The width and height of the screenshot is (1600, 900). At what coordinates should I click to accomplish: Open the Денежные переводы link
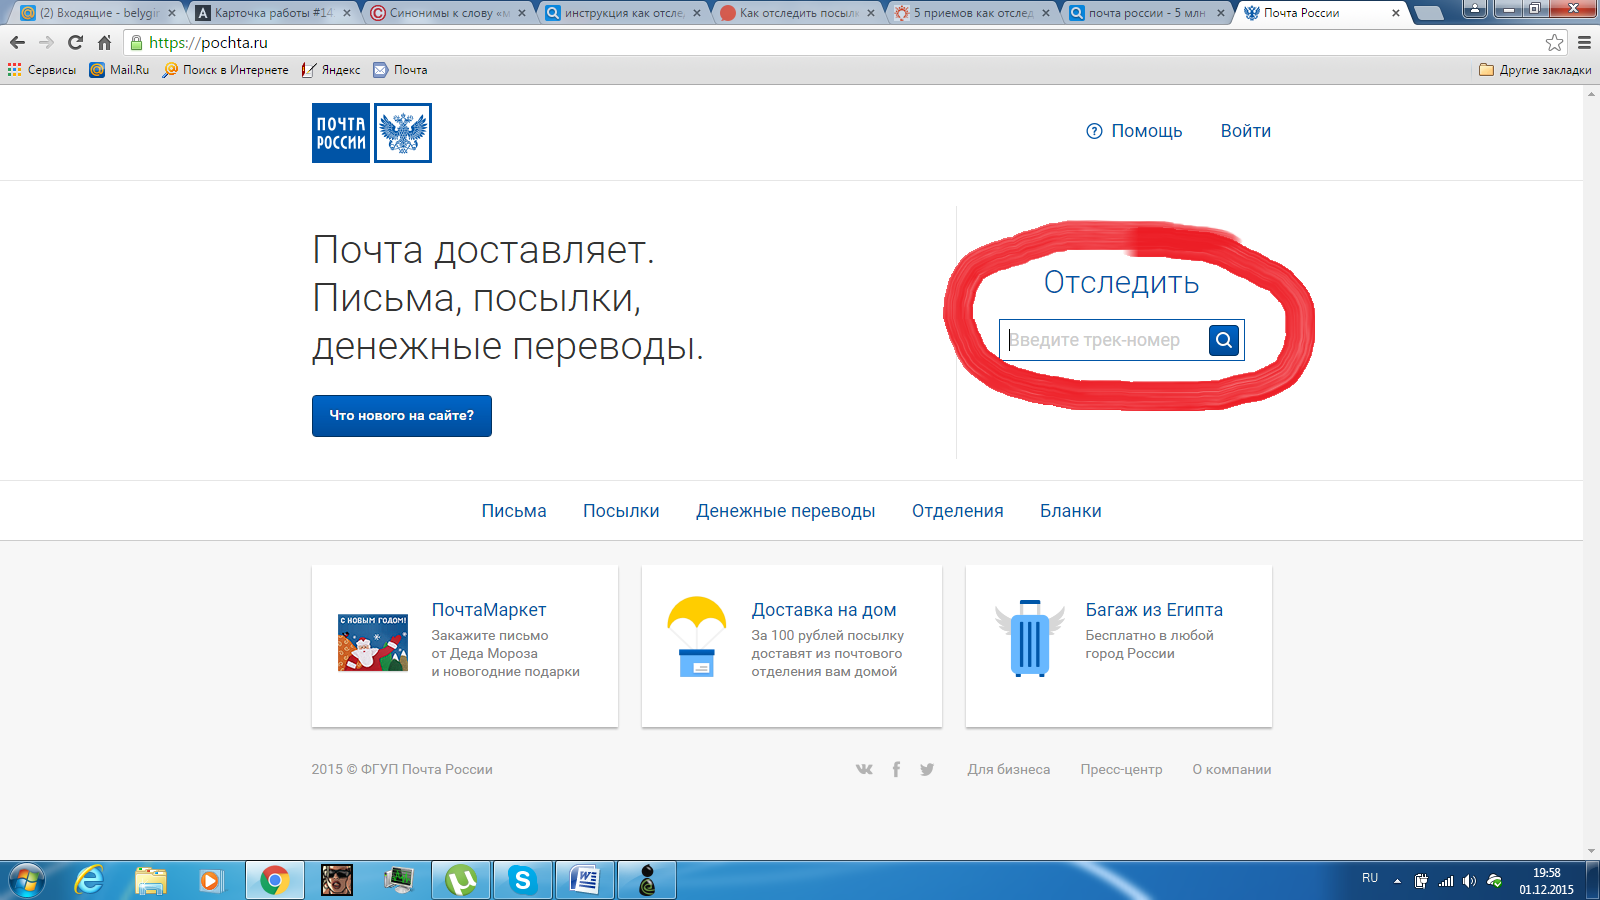coord(786,511)
